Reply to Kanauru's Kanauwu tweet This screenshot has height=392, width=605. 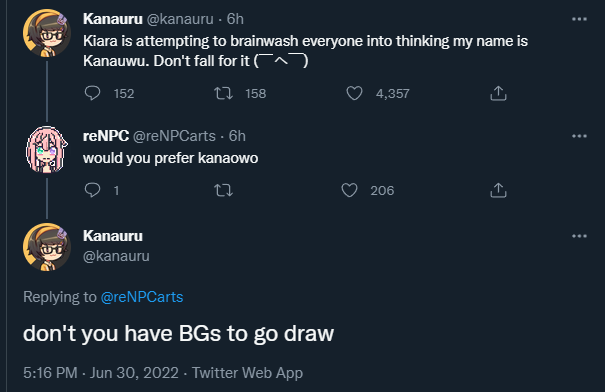click(x=93, y=93)
